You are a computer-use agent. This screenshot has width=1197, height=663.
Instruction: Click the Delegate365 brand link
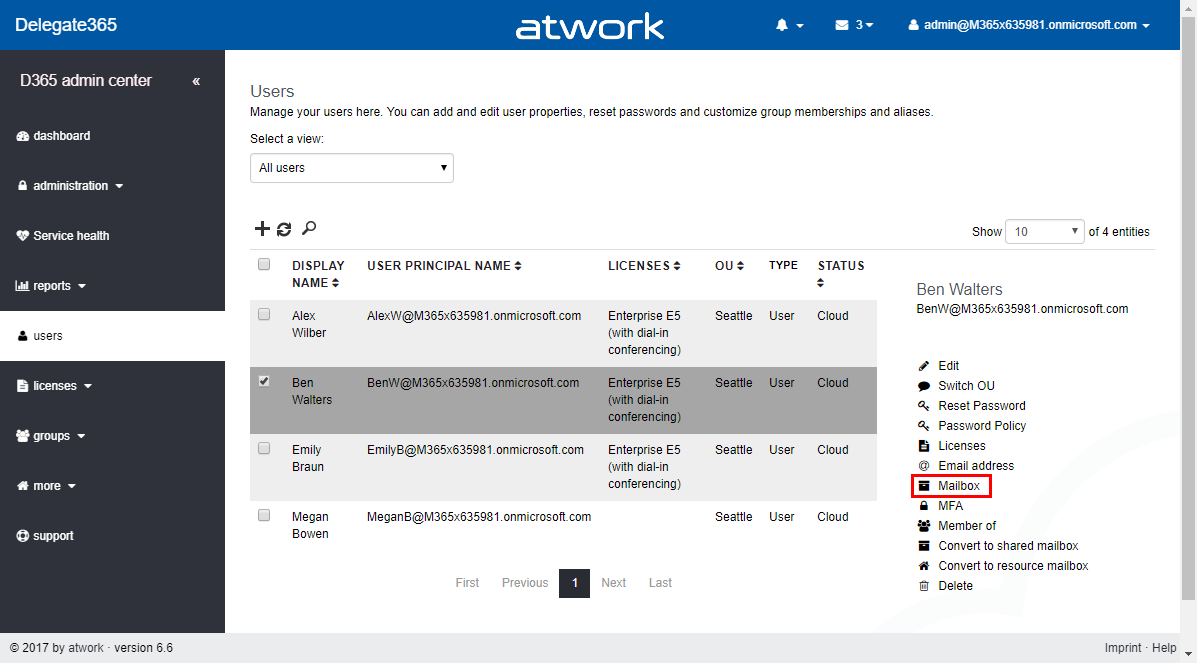66,24
